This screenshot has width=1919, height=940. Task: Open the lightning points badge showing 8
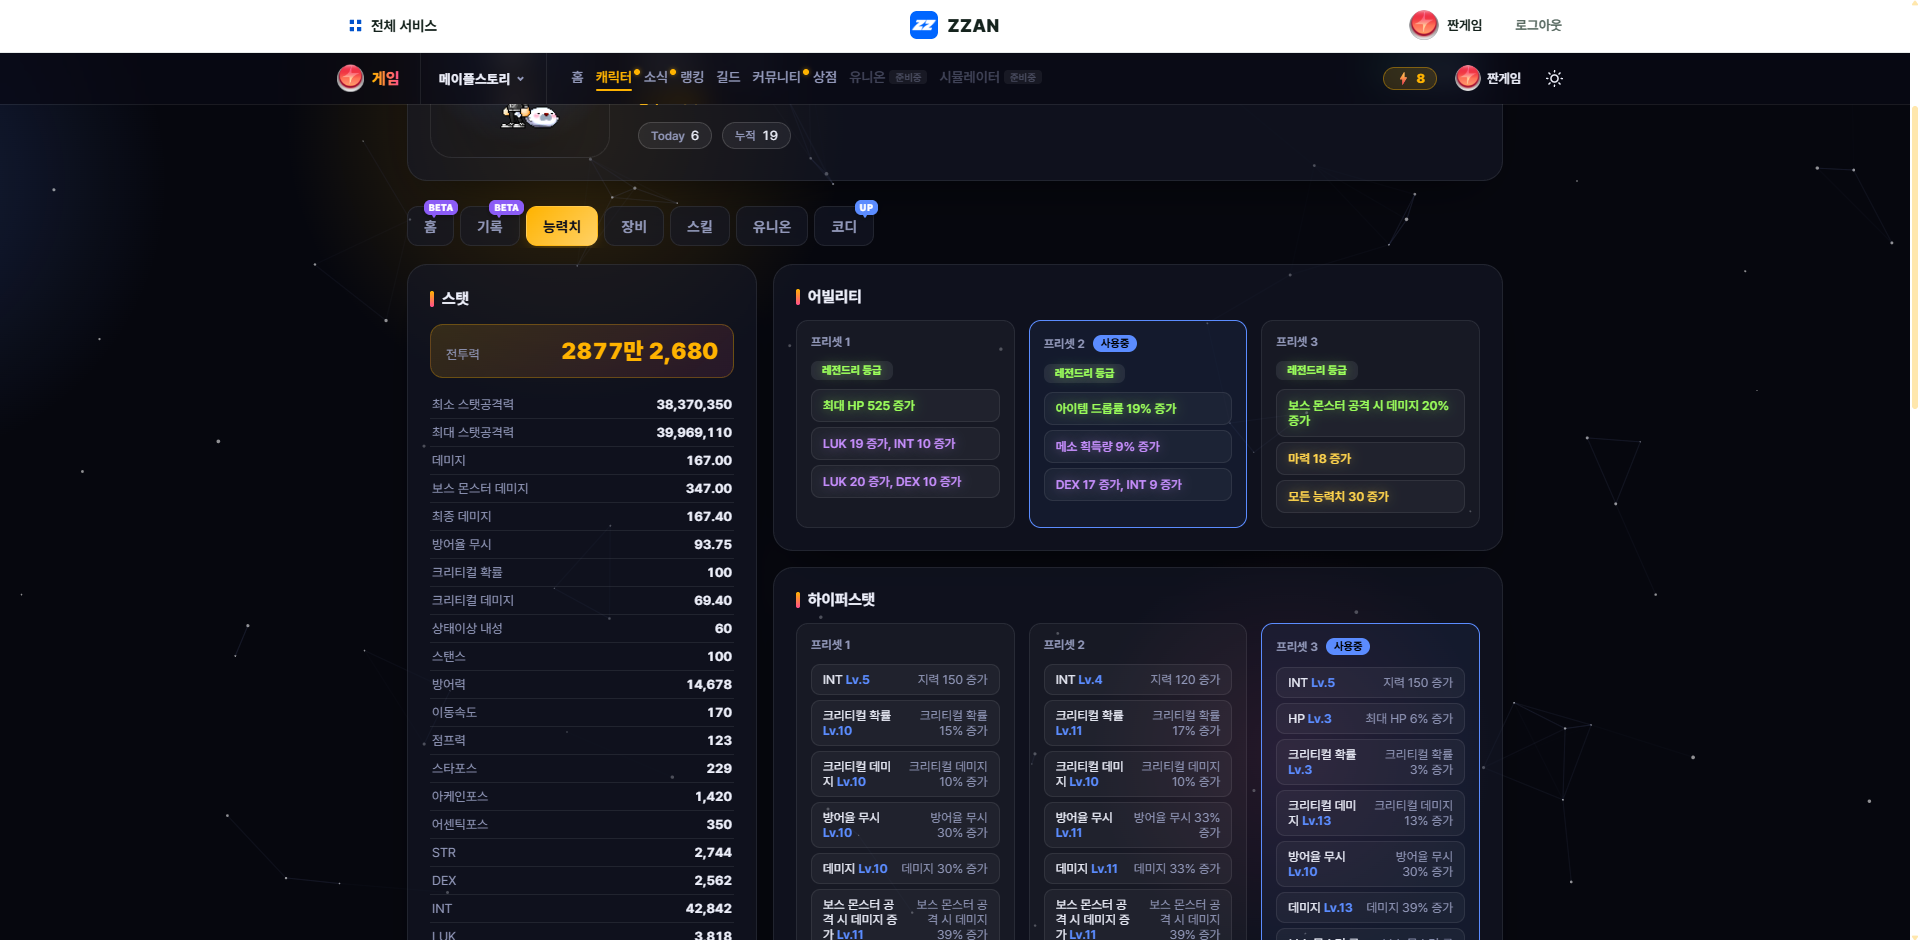point(1409,78)
